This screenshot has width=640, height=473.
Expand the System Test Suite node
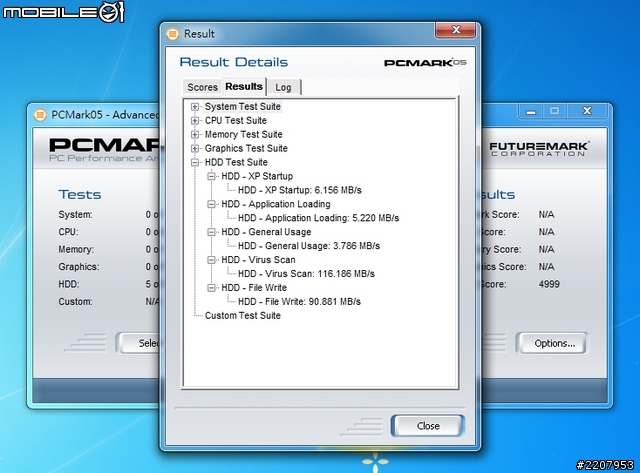tap(195, 107)
